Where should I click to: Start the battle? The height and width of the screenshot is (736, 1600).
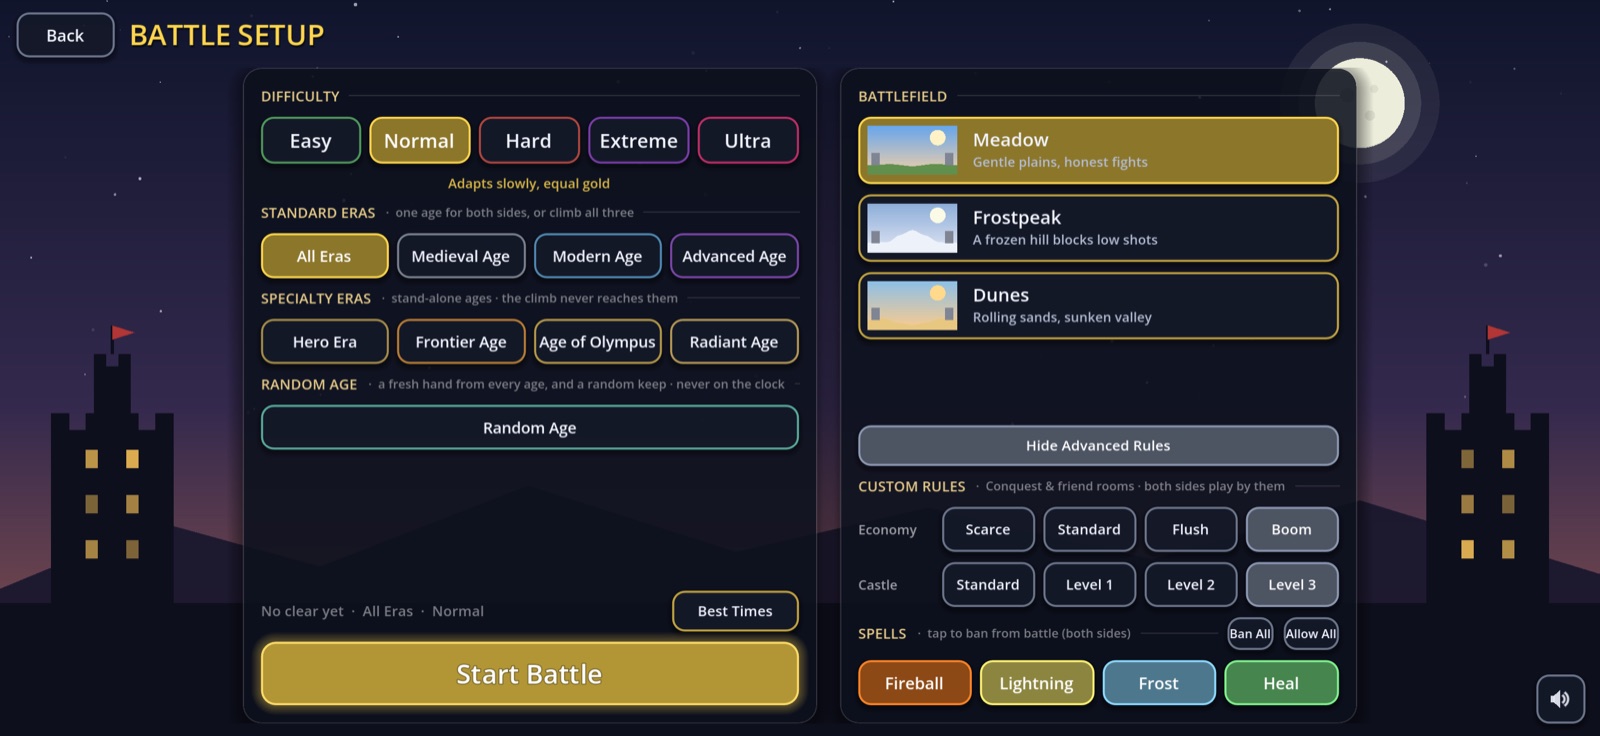530,674
